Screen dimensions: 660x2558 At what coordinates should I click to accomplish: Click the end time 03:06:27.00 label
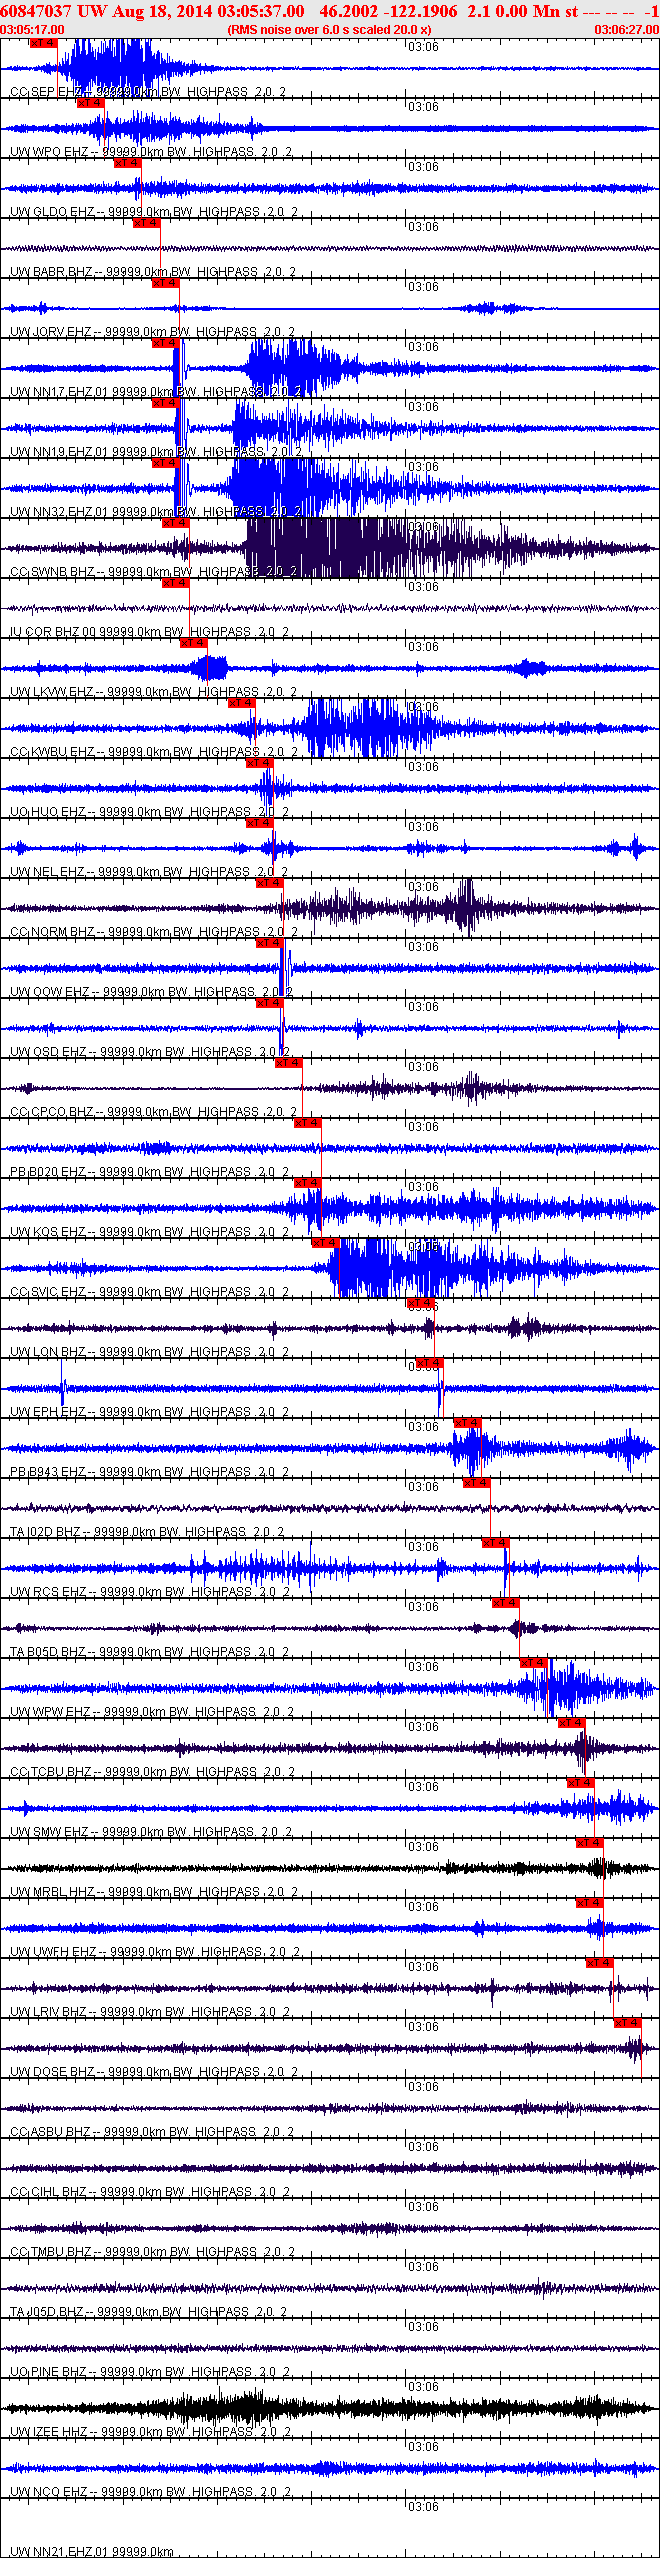[x=627, y=30]
